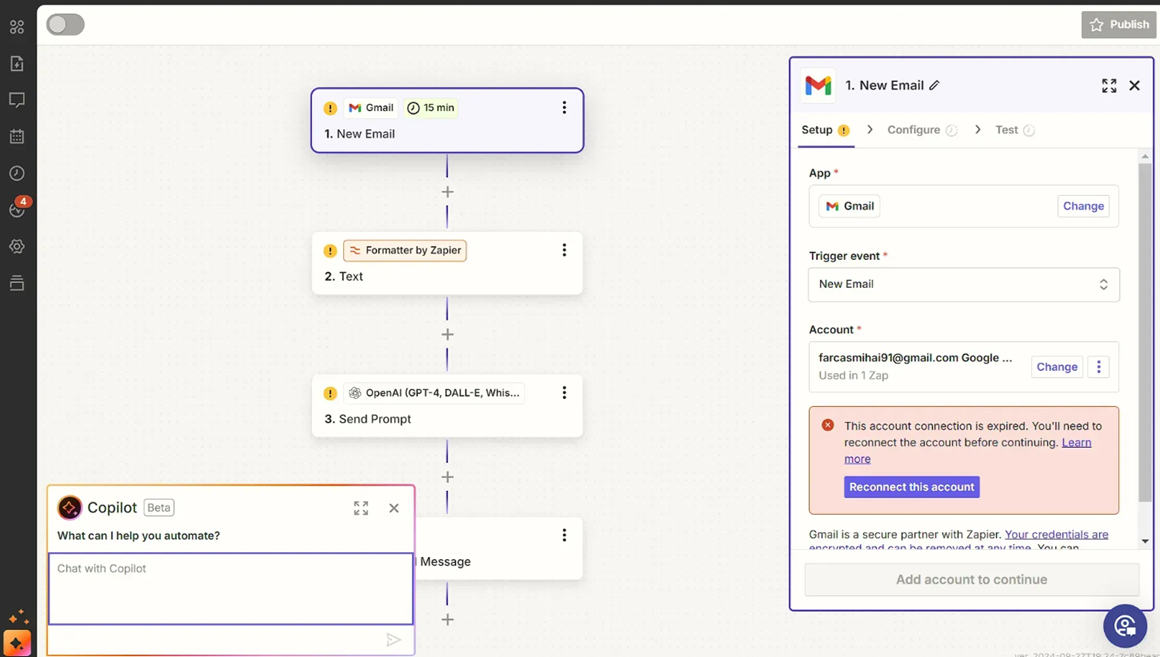Viewport: 1160px width, 657px height.
Task: Select the Formatter by Zapier badge
Action: [405, 251]
